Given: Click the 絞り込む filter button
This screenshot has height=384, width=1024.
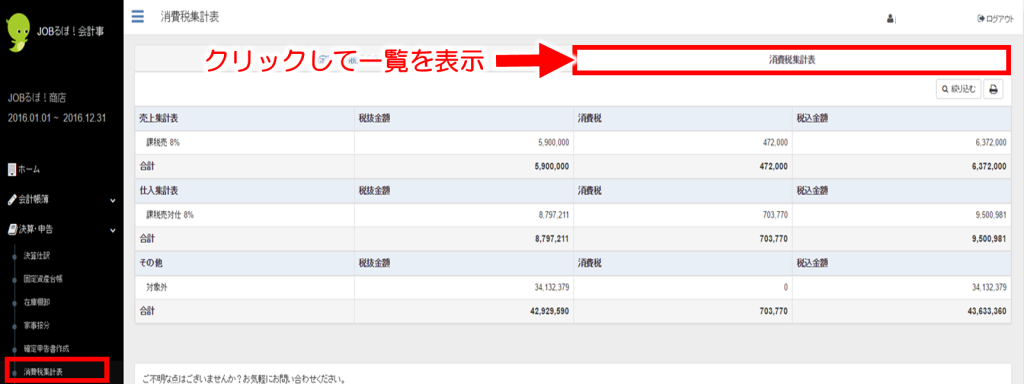Looking at the screenshot, I should (x=958, y=89).
